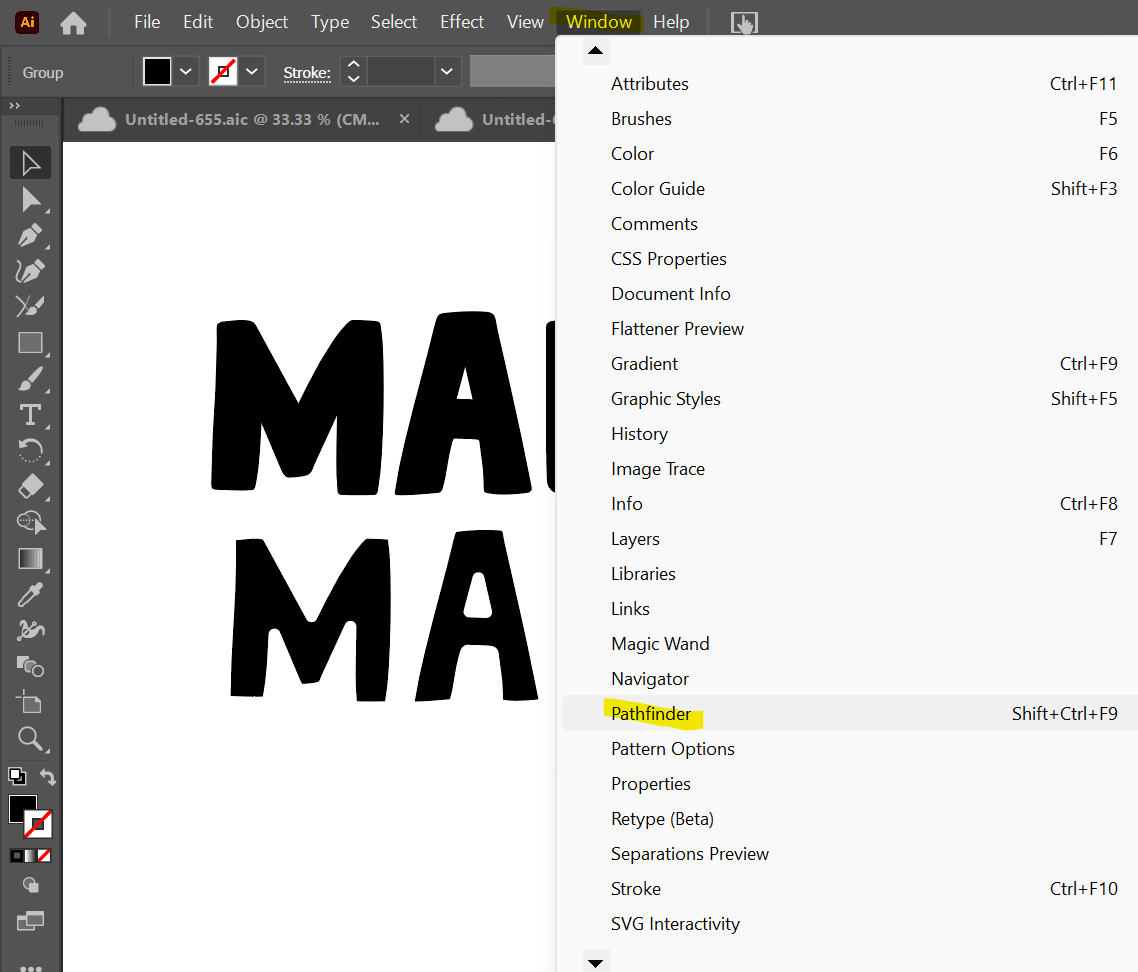Expand the toolbar using double arrows
This screenshot has height=972, width=1138.
coord(15,105)
